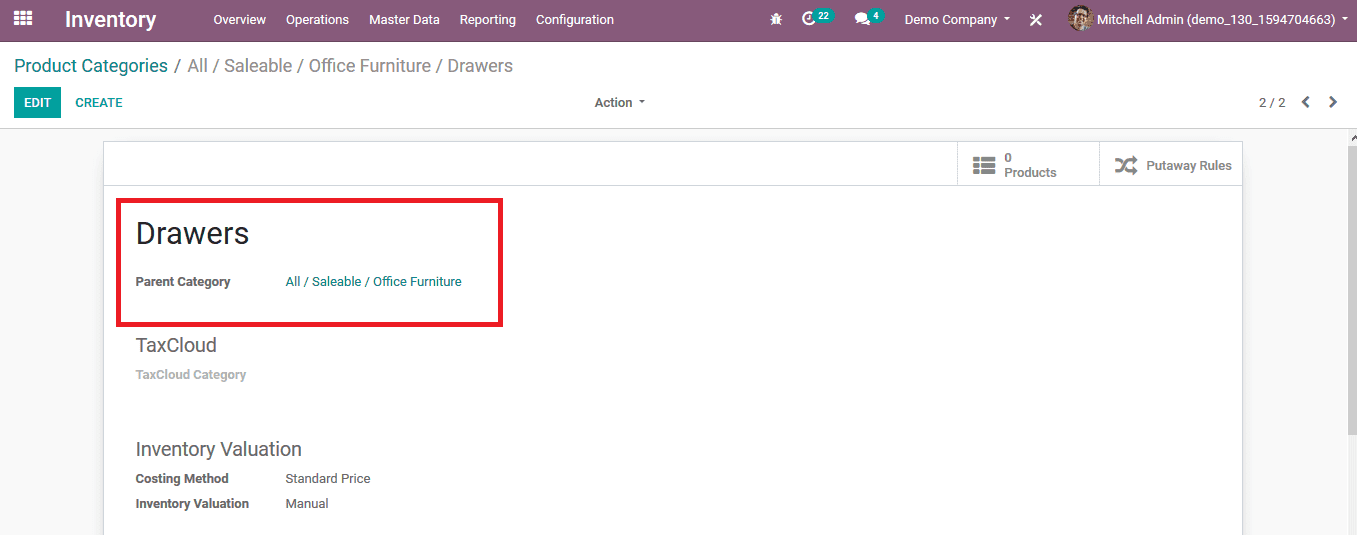Open 0 Products stat button
1357x535 pixels.
1028,164
